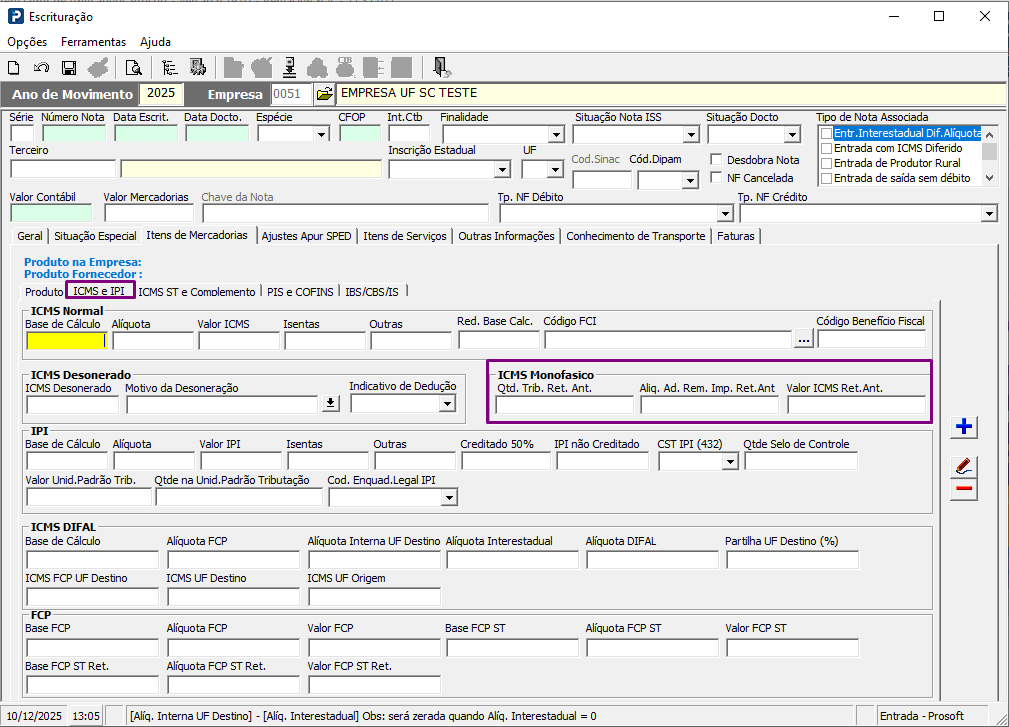Open the Espécie dropdown
Image resolution: width=1009 pixels, height=727 pixels.
(x=321, y=134)
